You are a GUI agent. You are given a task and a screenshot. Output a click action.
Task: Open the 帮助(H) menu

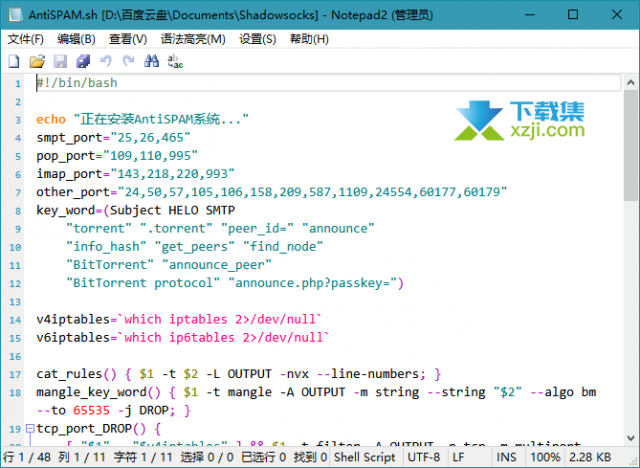coord(309,39)
